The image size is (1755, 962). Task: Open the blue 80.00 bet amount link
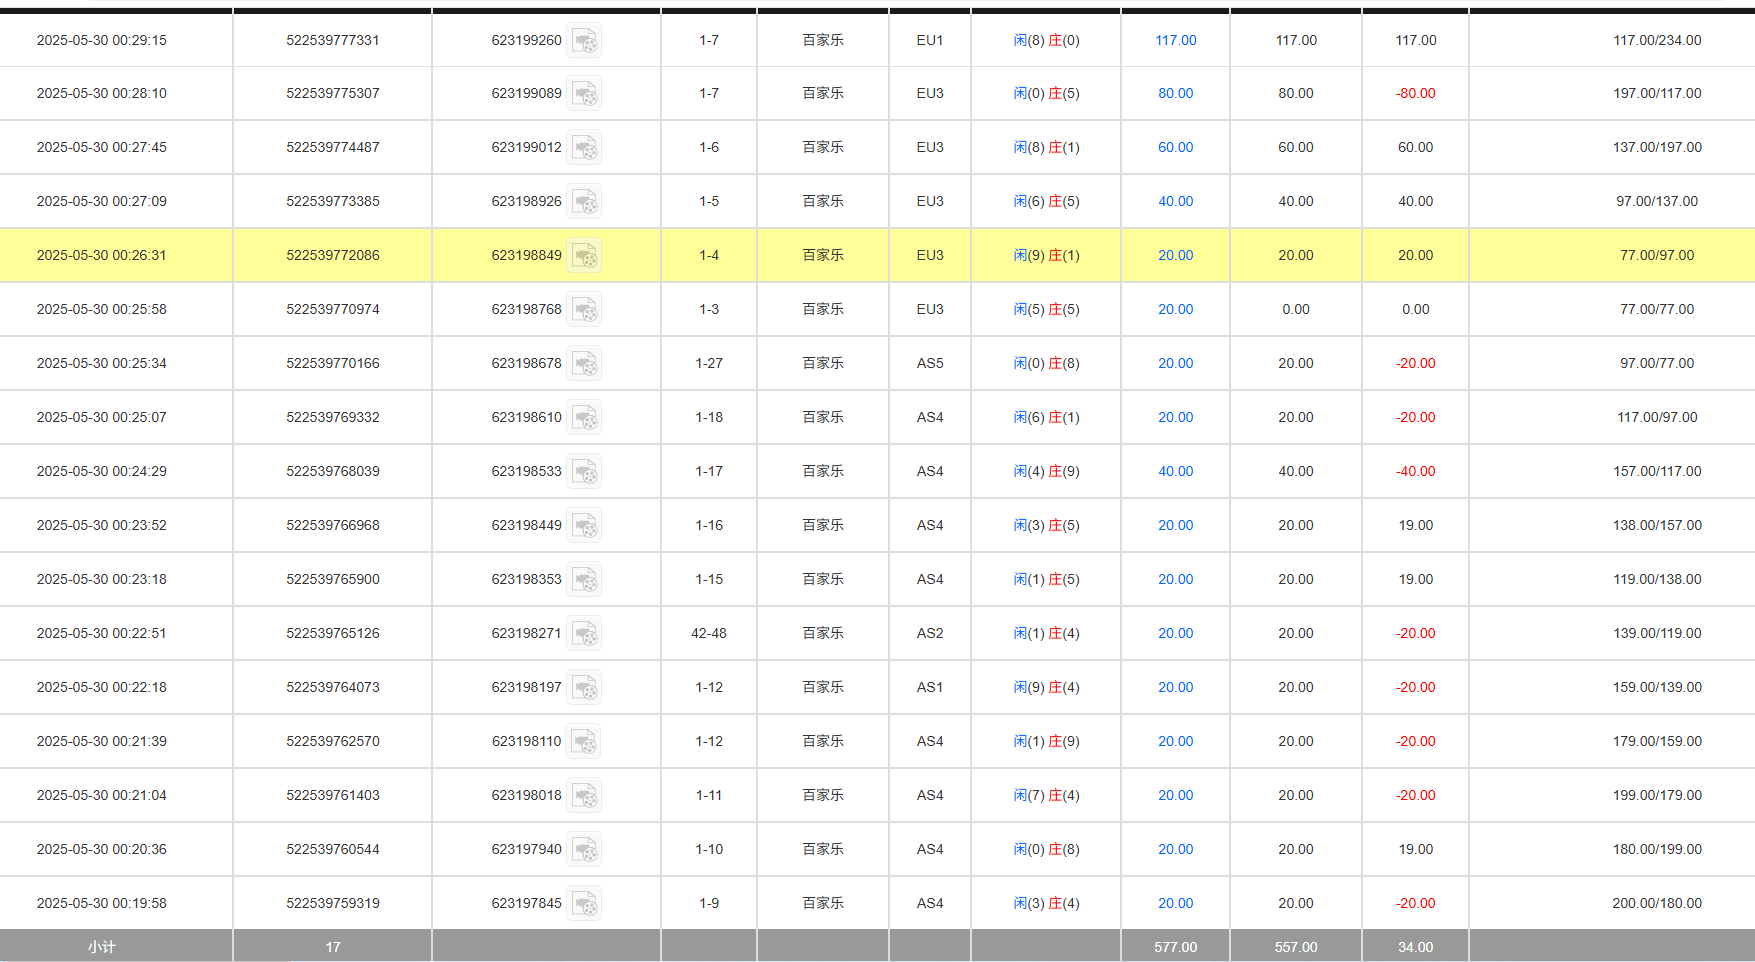tap(1175, 94)
